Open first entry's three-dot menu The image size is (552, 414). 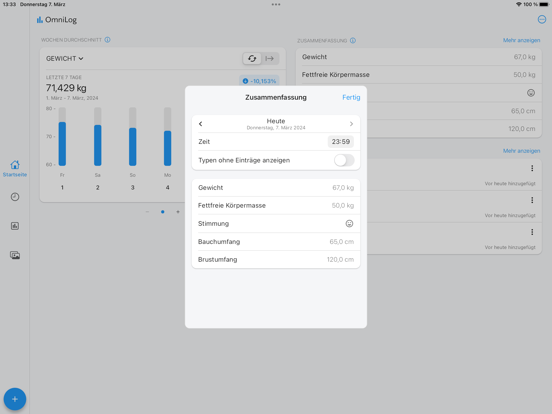(532, 168)
